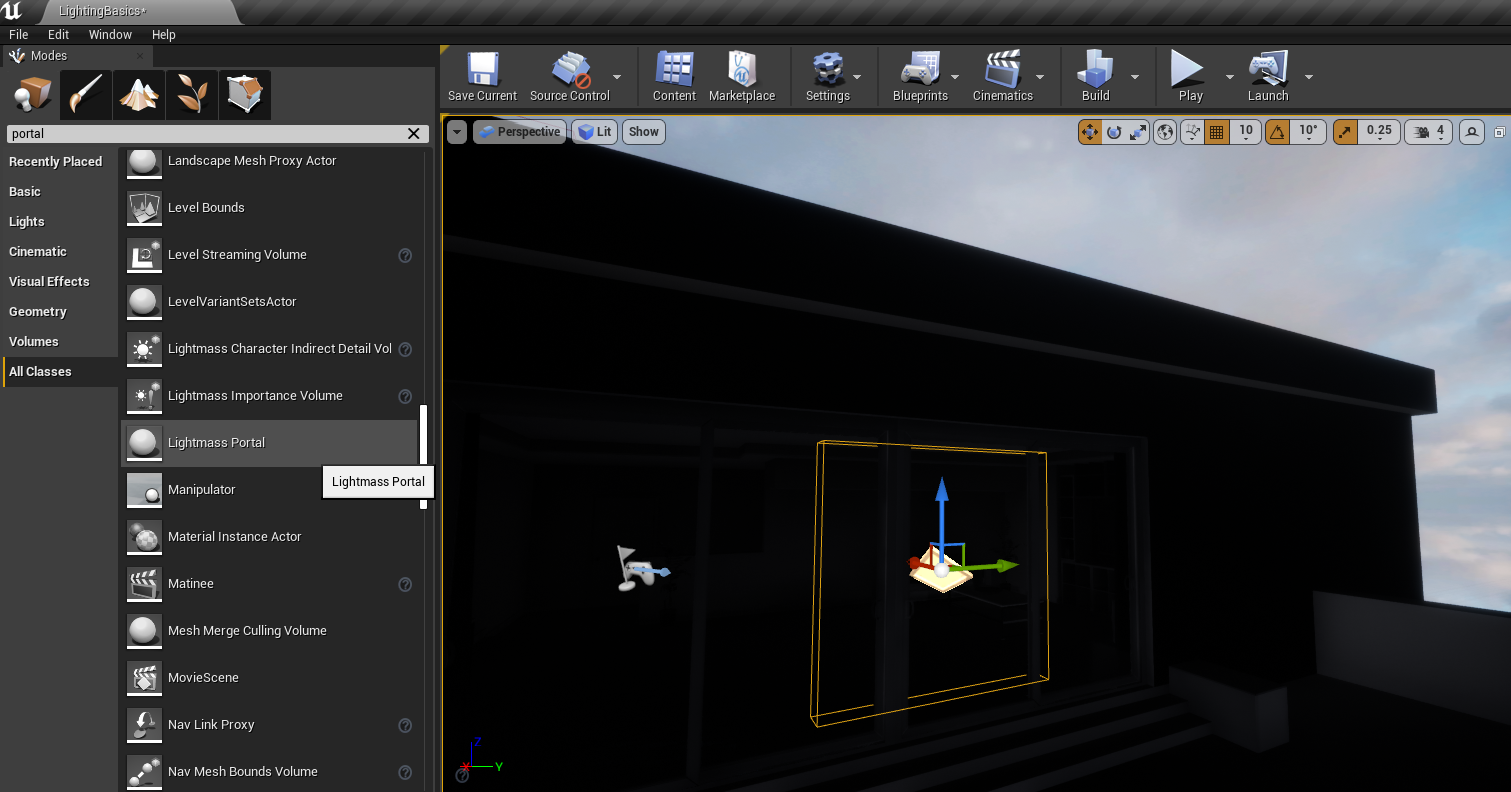This screenshot has width=1511, height=792.
Task: Select the Lightmass Portal list item
Action: click(x=269, y=442)
